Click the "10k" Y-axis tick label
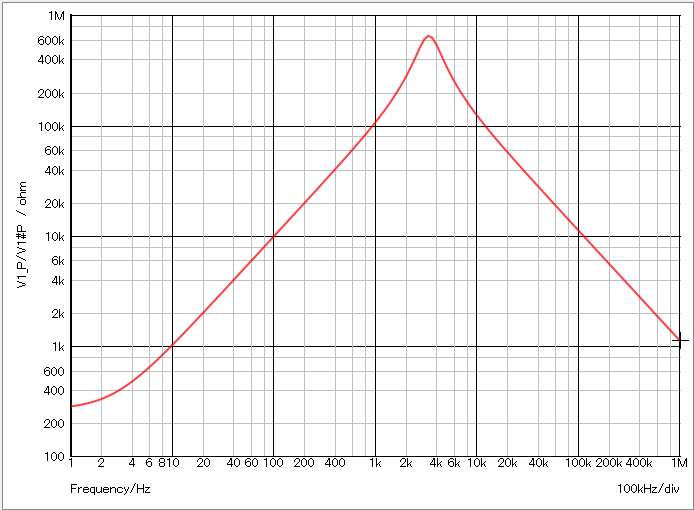The height and width of the screenshot is (510, 694). 54,237
